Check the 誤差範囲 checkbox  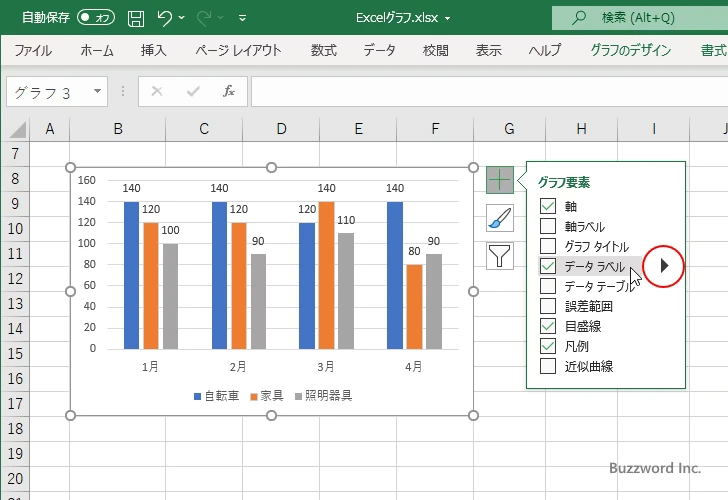coord(548,306)
